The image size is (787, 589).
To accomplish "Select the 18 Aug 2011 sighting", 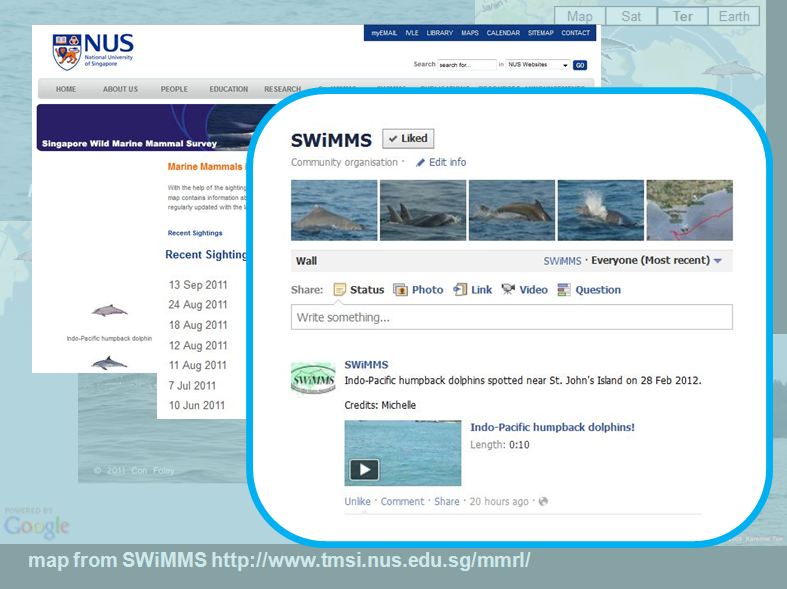I will coord(198,325).
